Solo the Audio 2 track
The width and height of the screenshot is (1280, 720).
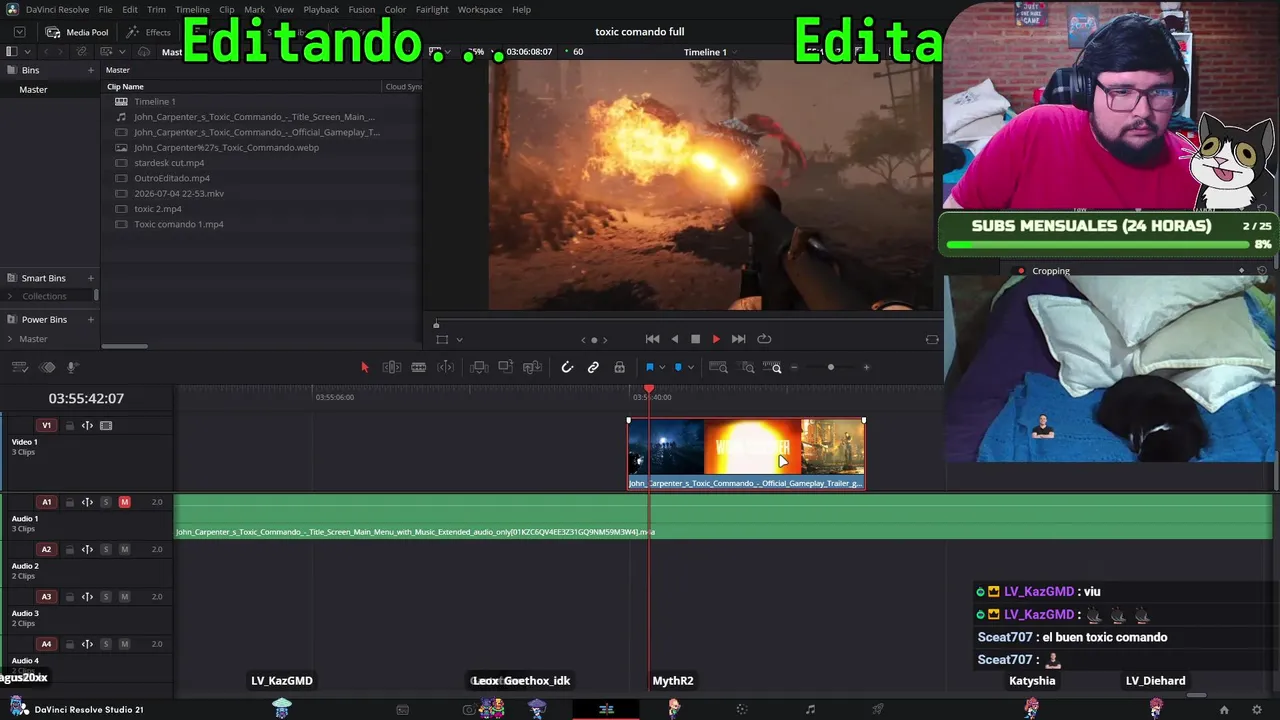(106, 549)
